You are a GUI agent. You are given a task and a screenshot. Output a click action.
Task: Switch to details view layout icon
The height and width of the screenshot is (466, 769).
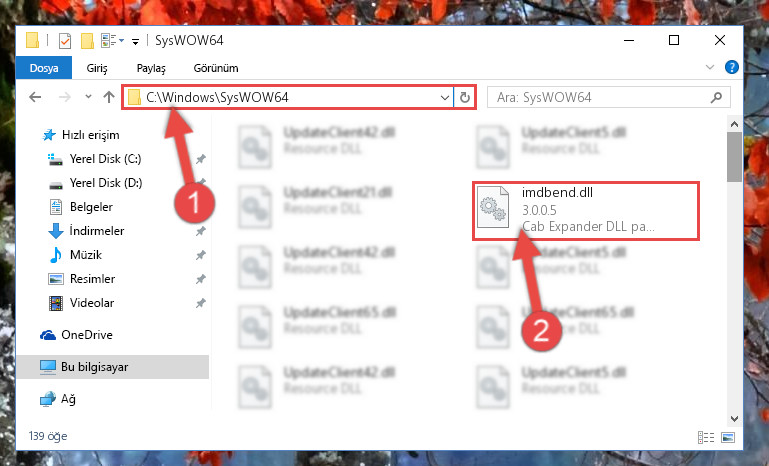click(706, 437)
